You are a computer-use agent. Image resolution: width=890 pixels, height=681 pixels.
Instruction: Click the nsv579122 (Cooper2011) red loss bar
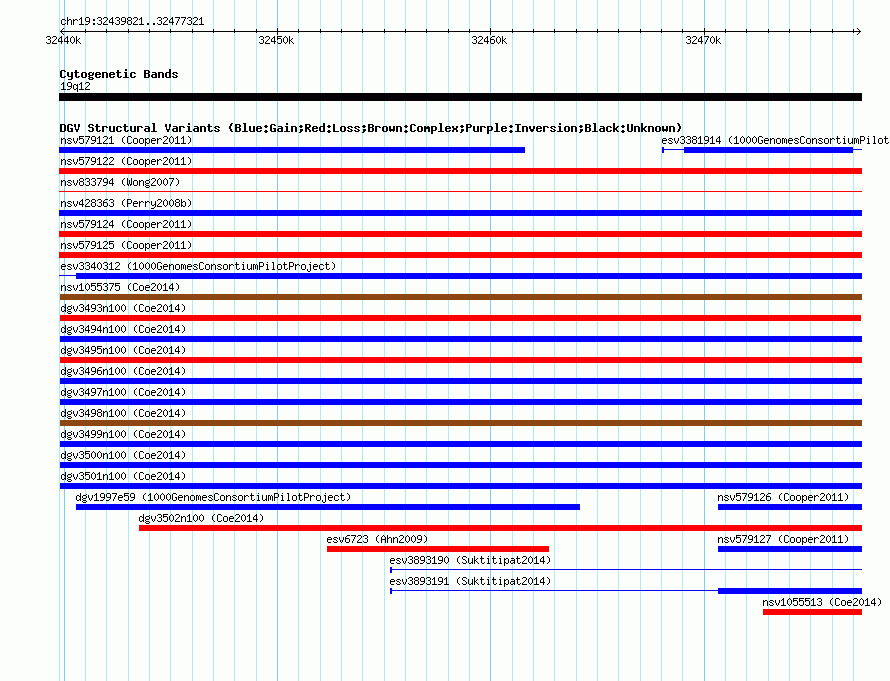click(x=460, y=171)
